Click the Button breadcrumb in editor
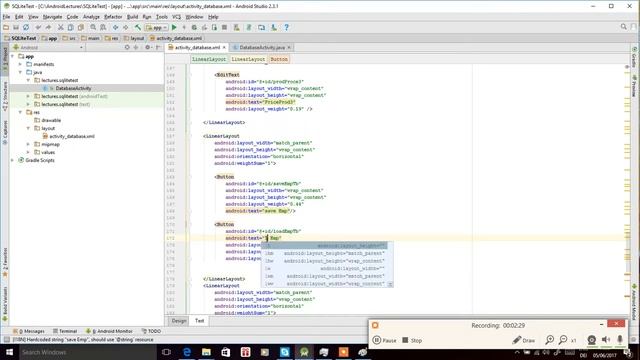The image size is (640, 360). [x=279, y=59]
